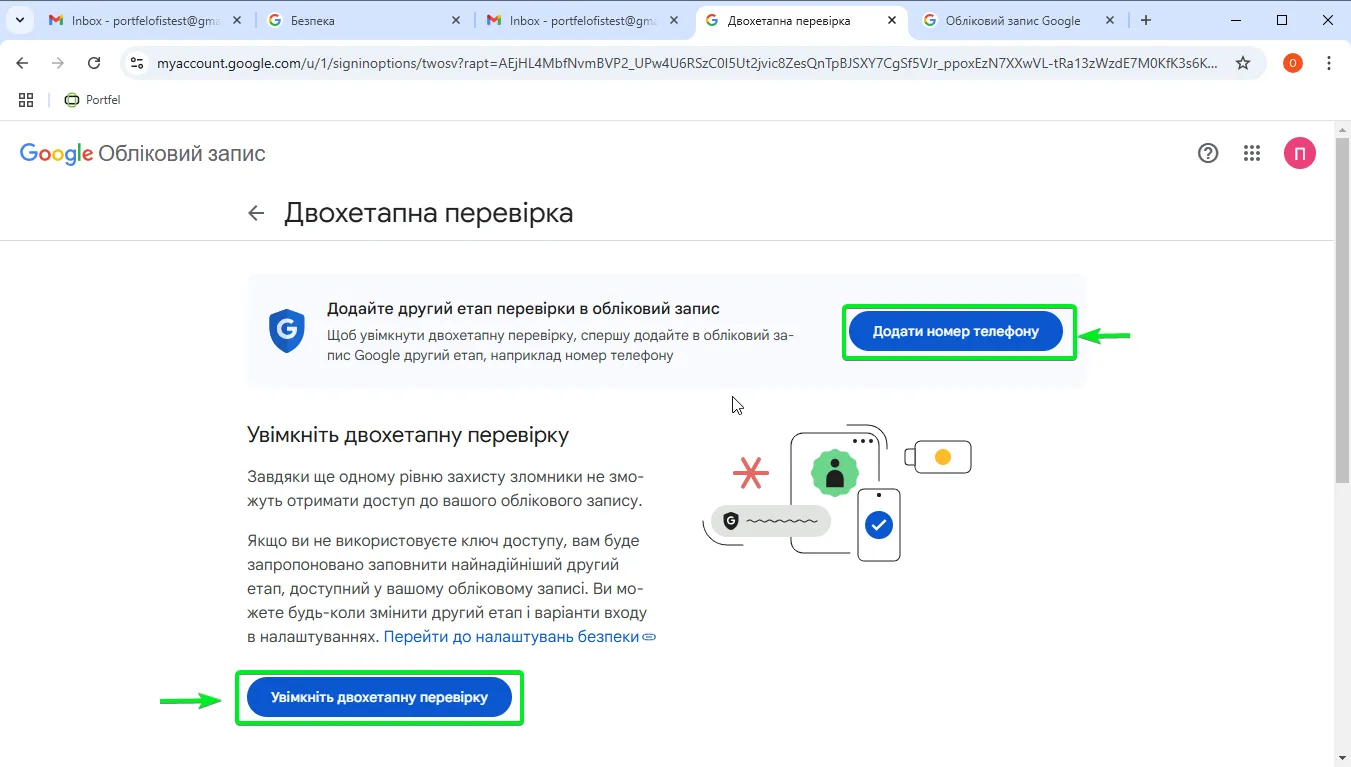Close the first Gmail Inbox tab
This screenshot has width=1351, height=767.
237,20
